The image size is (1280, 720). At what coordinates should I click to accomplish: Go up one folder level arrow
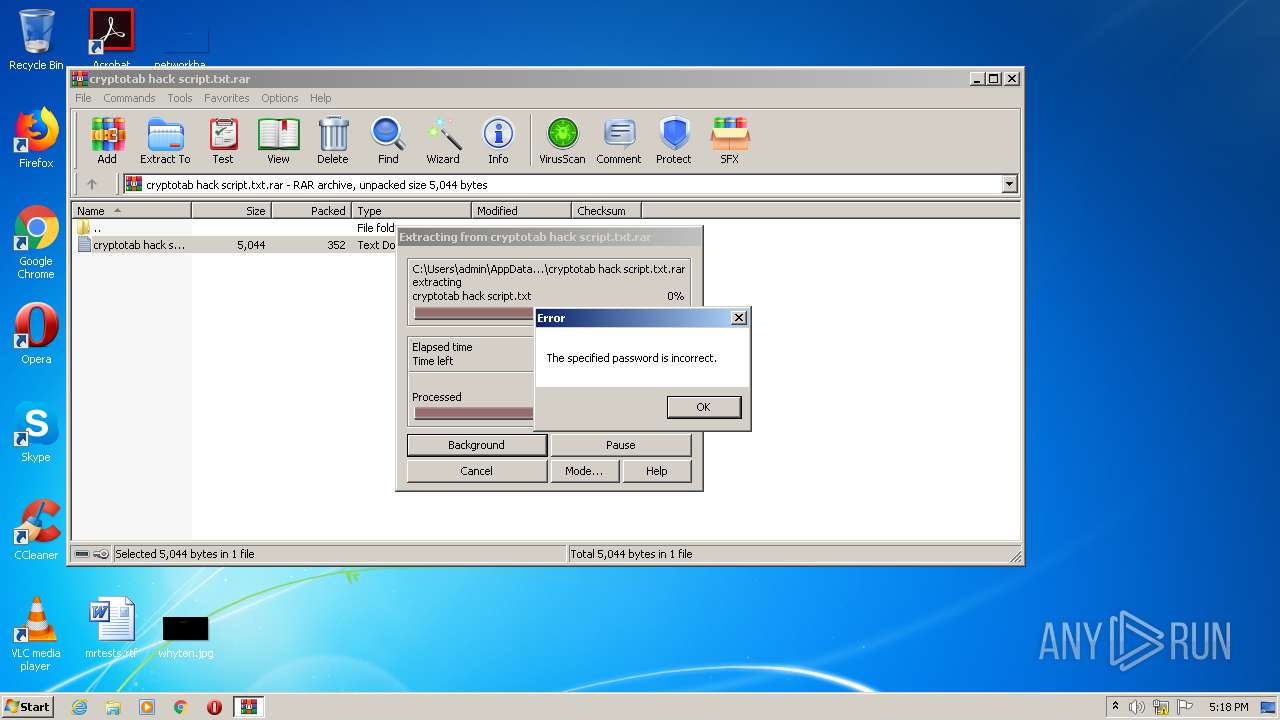point(92,184)
